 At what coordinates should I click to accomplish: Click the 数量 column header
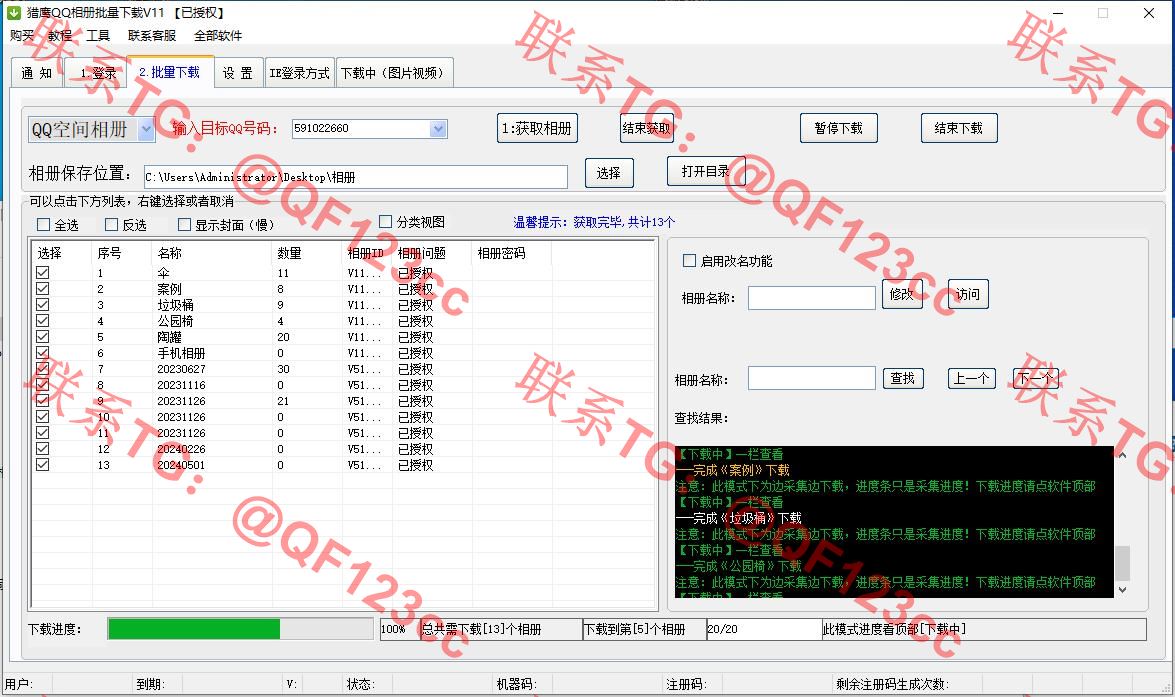pyautogui.click(x=306, y=253)
